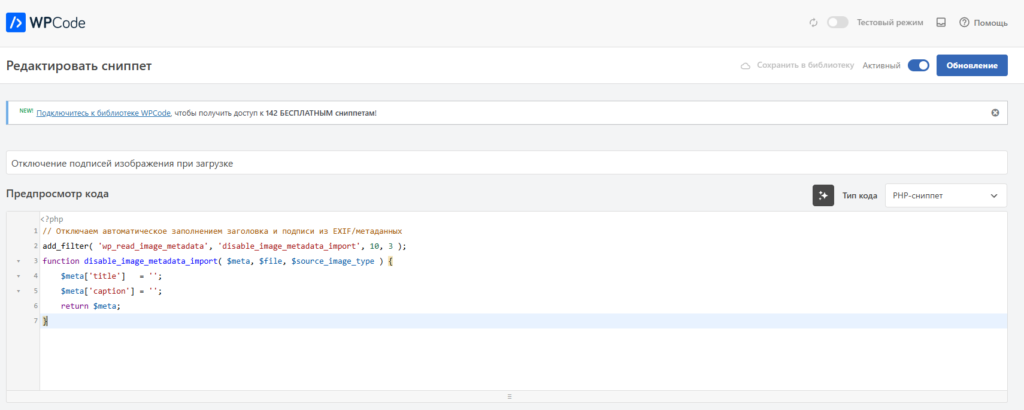Viewport: 1024px width, 410px height.
Task: Open the inbox notifications icon
Action: 941,22
